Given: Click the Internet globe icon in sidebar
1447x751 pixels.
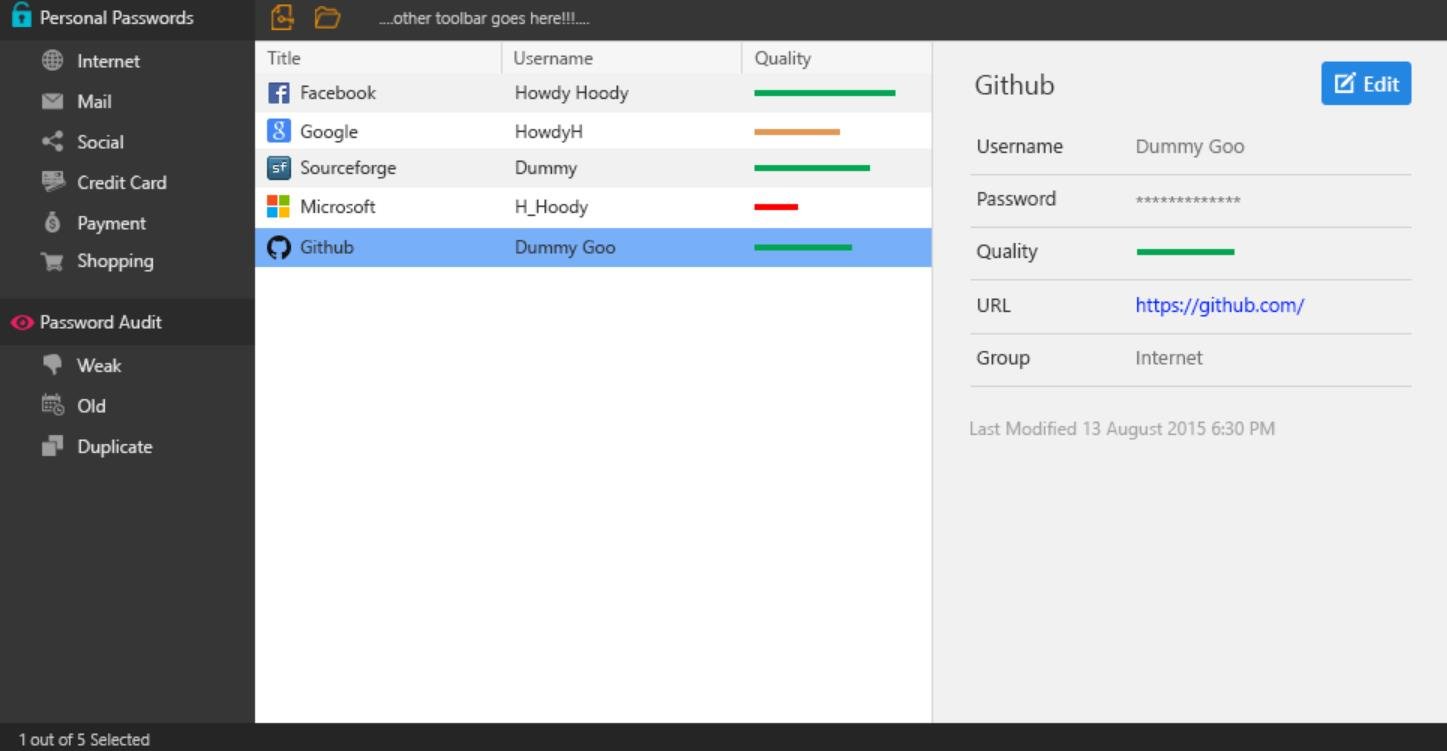Looking at the screenshot, I should [52, 61].
